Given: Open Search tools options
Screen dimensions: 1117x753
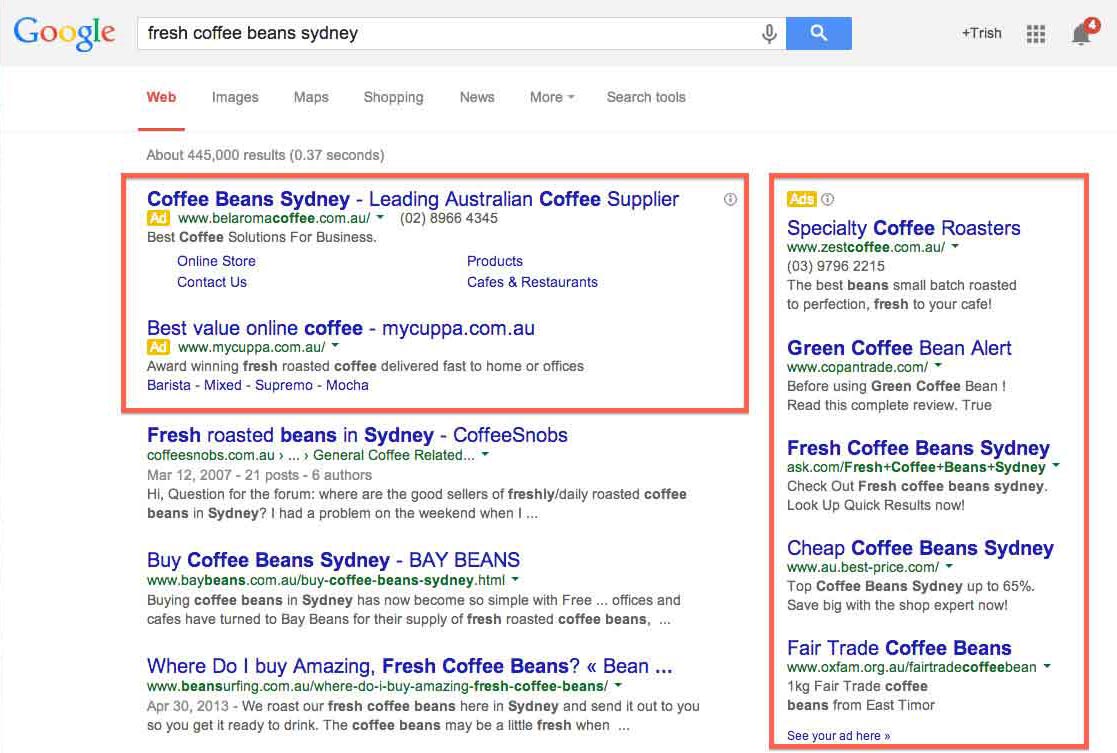Looking at the screenshot, I should (x=646, y=98).
